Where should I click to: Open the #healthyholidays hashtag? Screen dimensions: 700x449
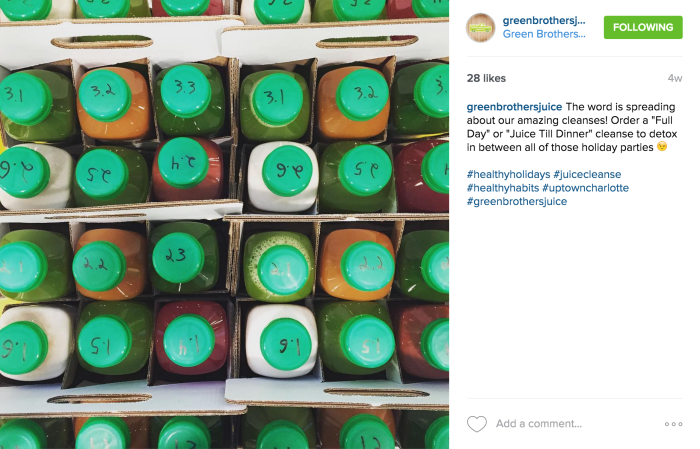click(508, 175)
